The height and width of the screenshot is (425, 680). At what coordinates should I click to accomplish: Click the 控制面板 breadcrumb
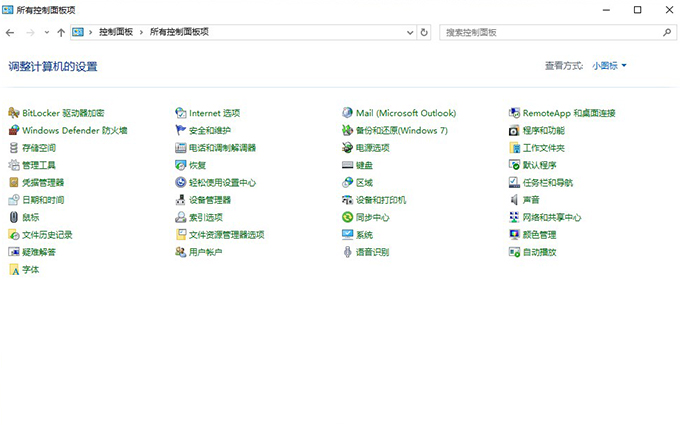(x=116, y=32)
